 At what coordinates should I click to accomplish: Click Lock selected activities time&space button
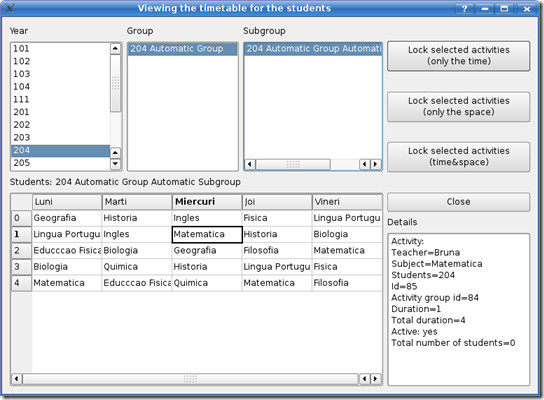[x=458, y=156]
